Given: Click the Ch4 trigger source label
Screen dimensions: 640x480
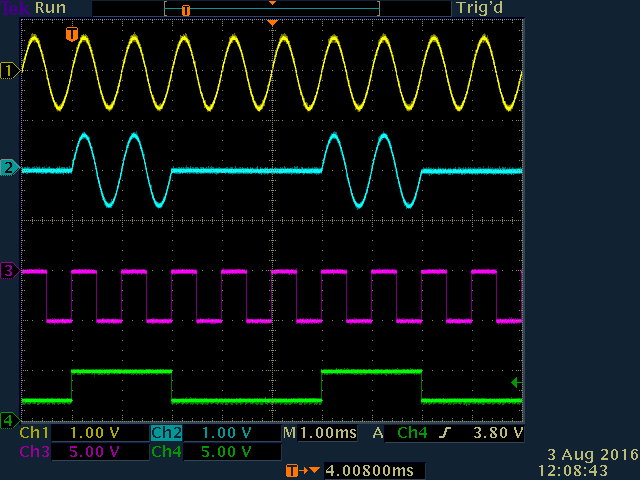Looking at the screenshot, I should (x=412, y=433).
